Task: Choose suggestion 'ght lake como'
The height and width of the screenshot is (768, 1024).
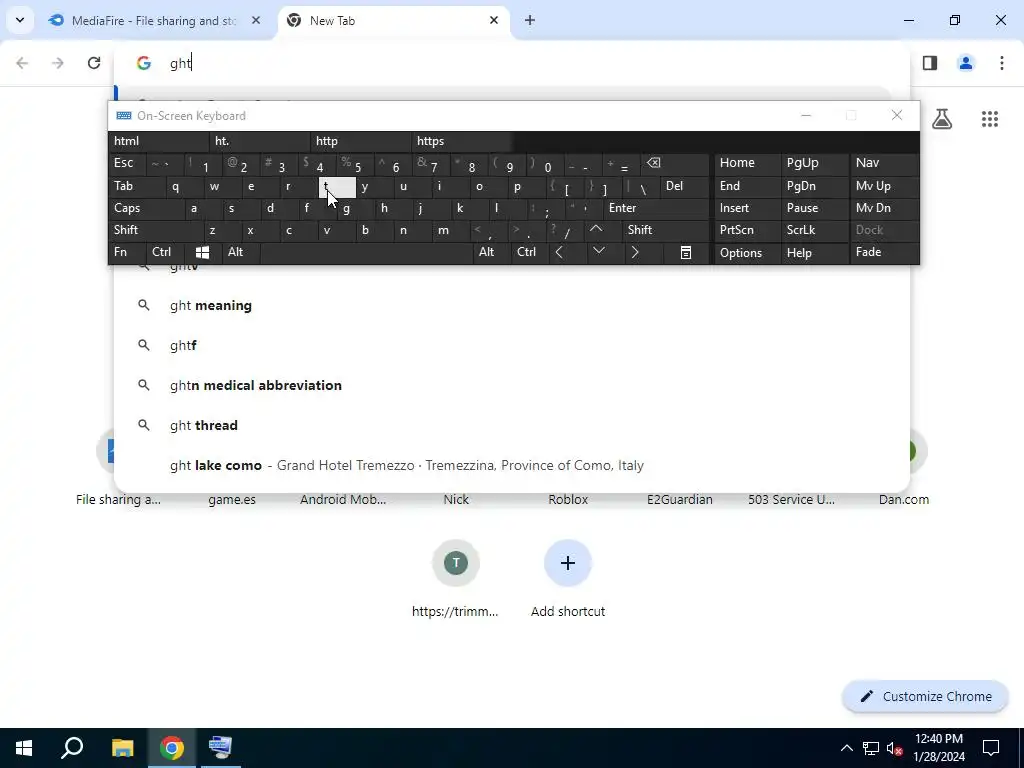Action: coord(512,466)
